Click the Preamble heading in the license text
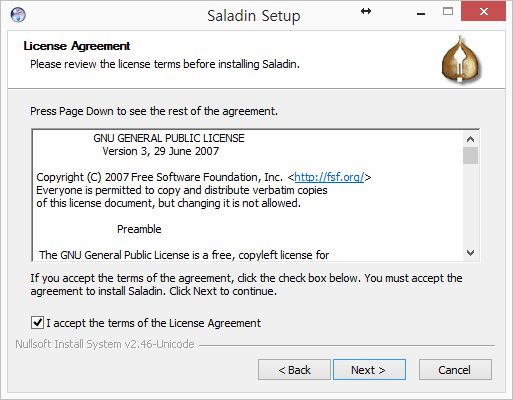The width and height of the screenshot is (513, 400). (x=139, y=229)
